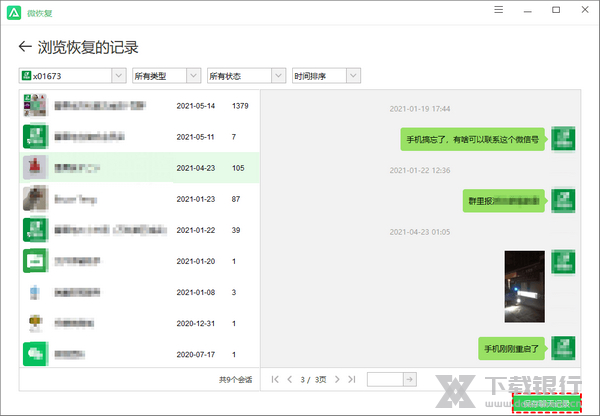Open the hamburger menu in title bar
The height and width of the screenshot is (416, 600).
click(x=498, y=10)
